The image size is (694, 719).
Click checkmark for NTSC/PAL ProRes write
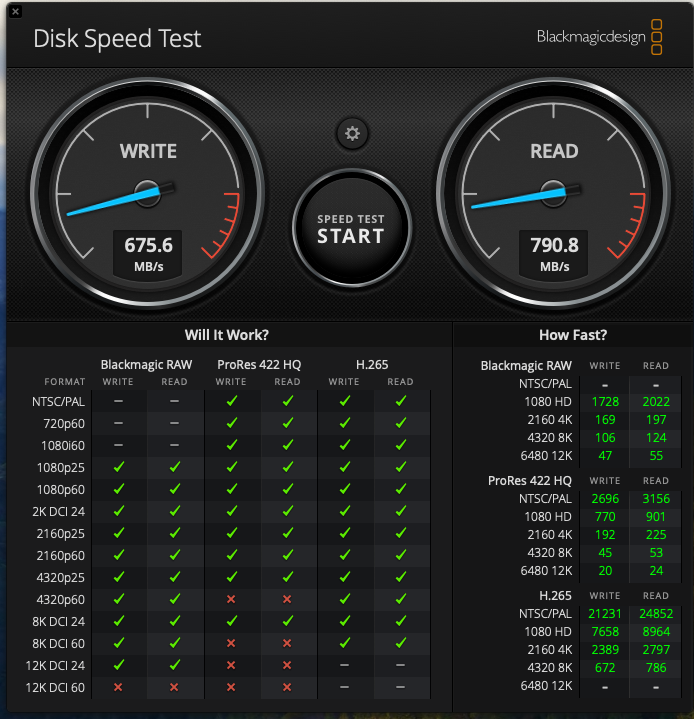pos(232,401)
